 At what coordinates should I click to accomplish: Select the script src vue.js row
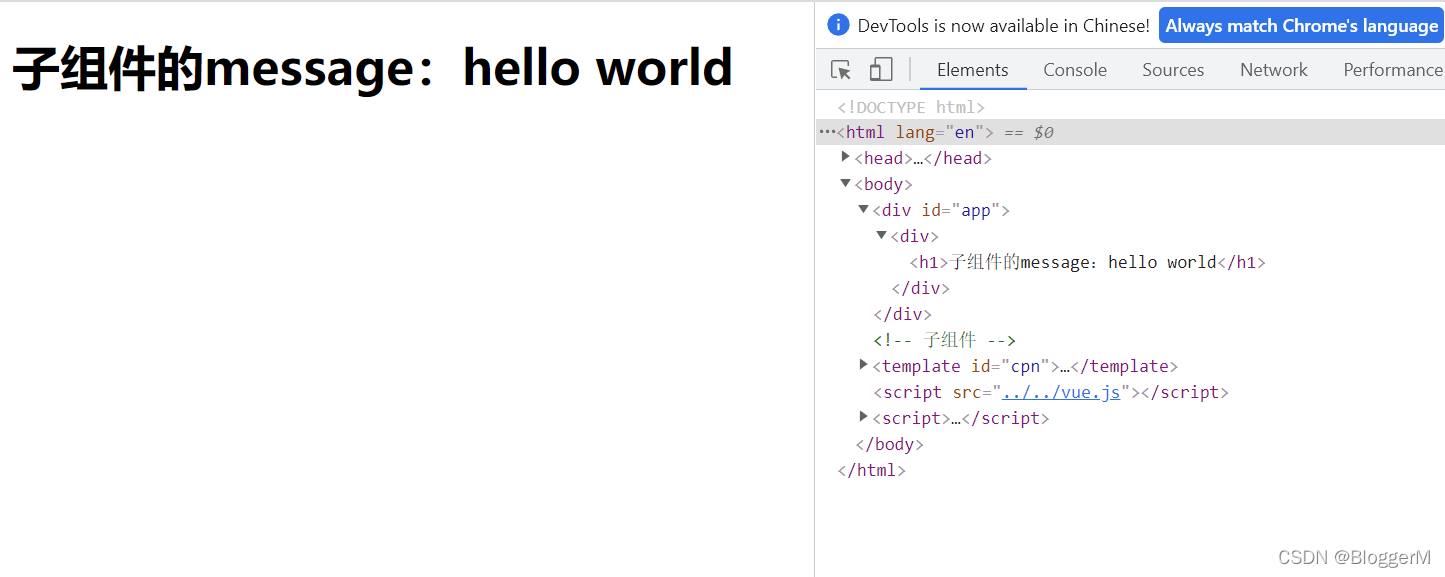tap(1051, 392)
